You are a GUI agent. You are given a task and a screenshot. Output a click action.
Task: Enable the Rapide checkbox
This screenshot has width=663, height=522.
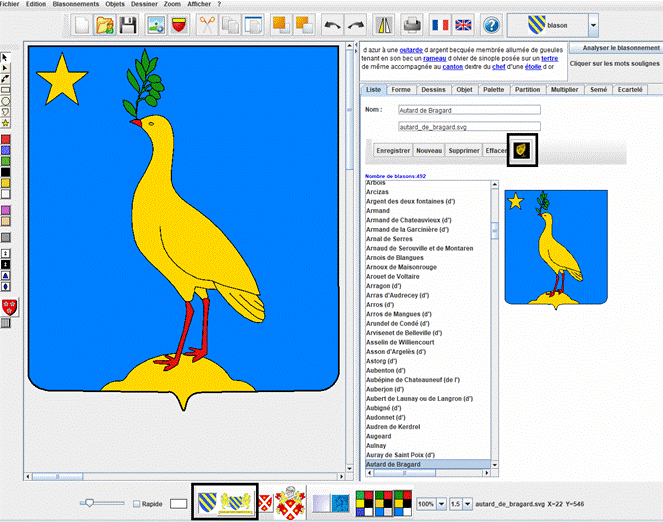138,504
